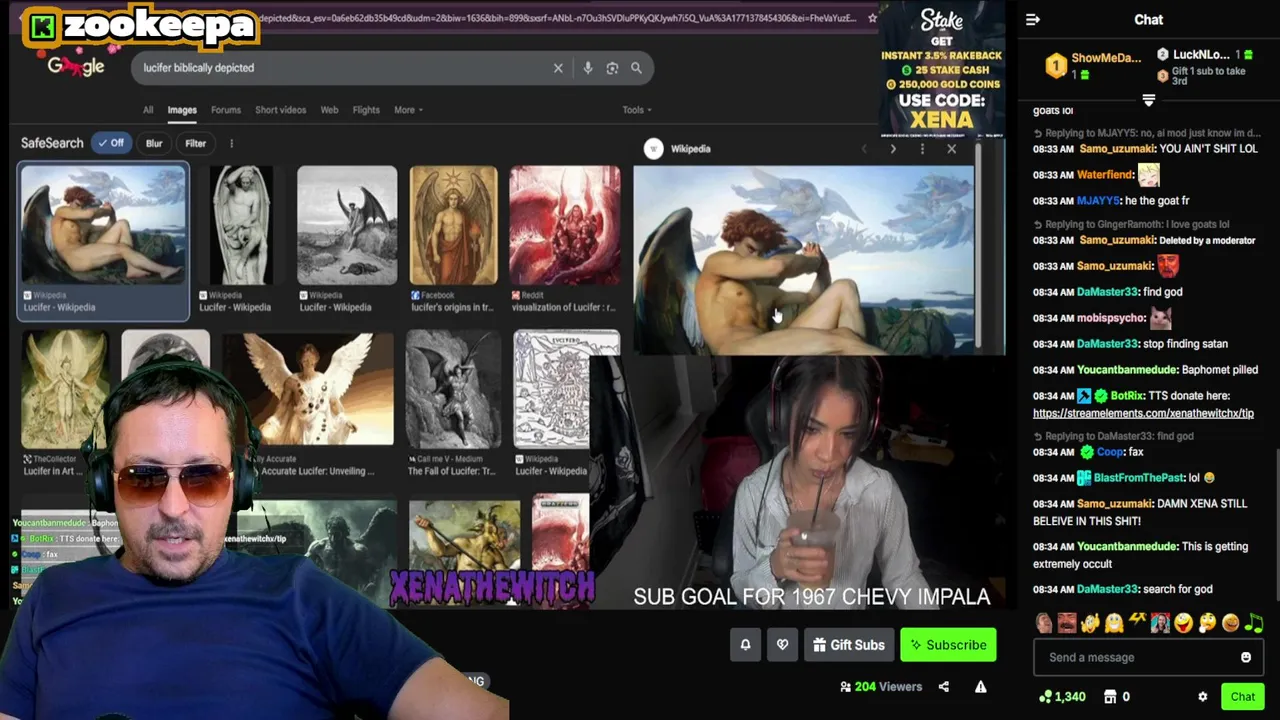The image size is (1280, 720).
Task: Open the chat shop store icon
Action: (x=1110, y=697)
